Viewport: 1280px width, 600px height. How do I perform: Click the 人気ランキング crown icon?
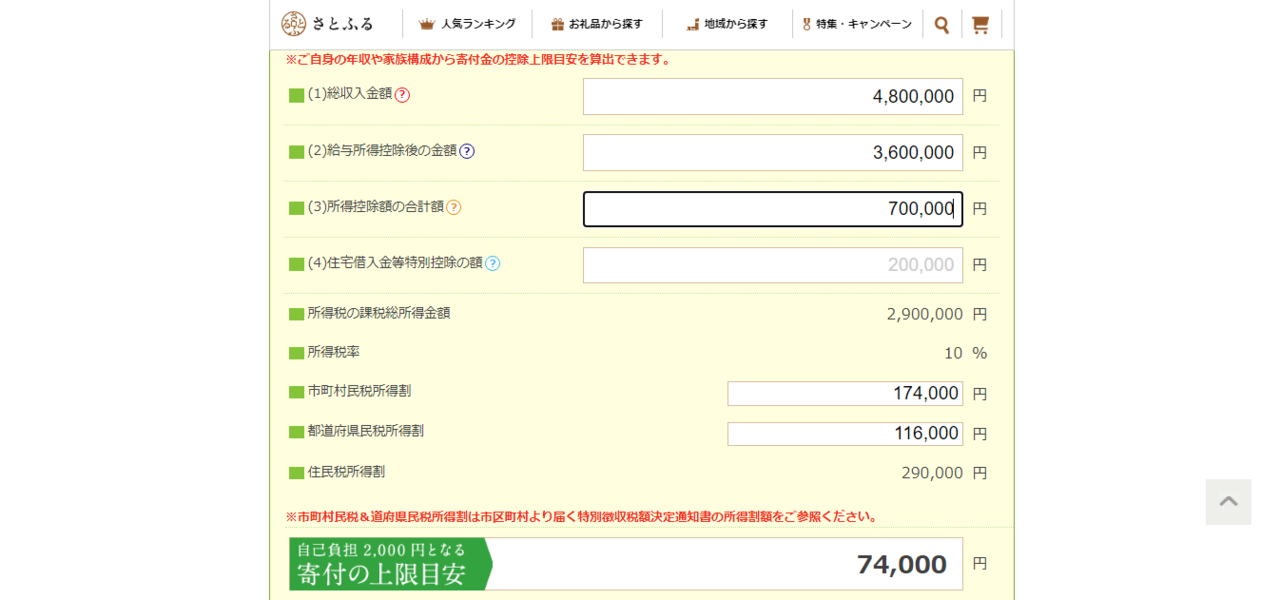[427, 24]
